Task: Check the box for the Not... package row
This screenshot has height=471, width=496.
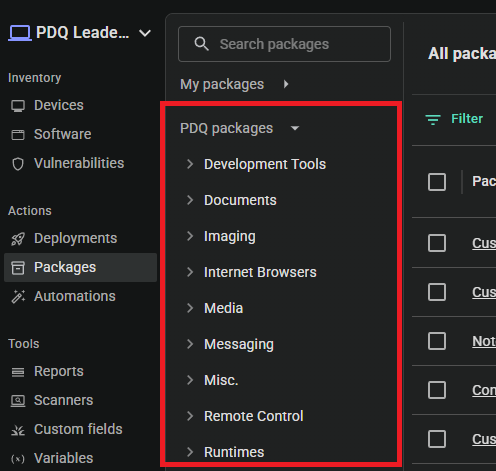Action: (x=437, y=341)
